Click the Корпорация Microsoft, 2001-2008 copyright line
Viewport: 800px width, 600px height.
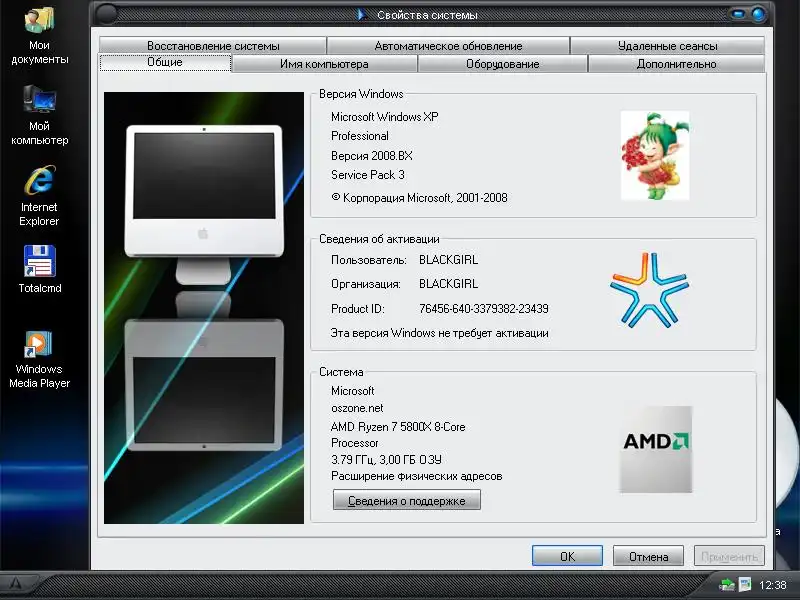tap(419, 198)
